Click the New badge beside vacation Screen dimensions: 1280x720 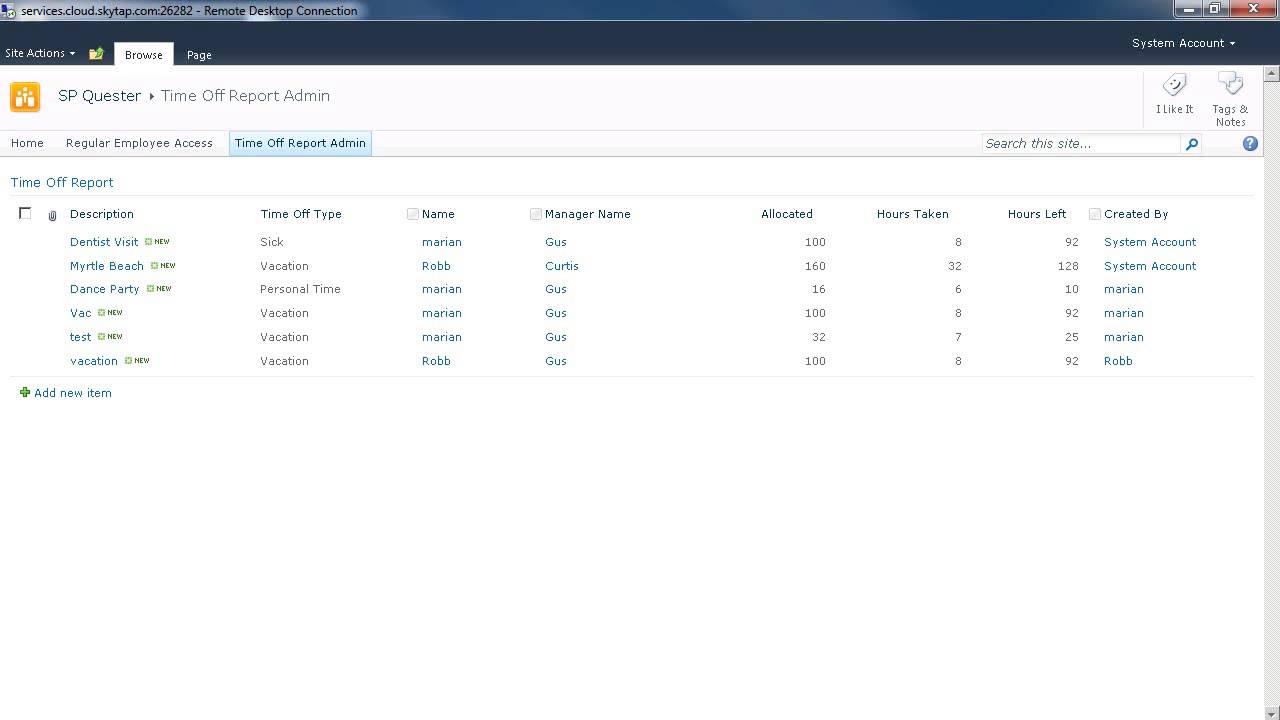tap(137, 361)
